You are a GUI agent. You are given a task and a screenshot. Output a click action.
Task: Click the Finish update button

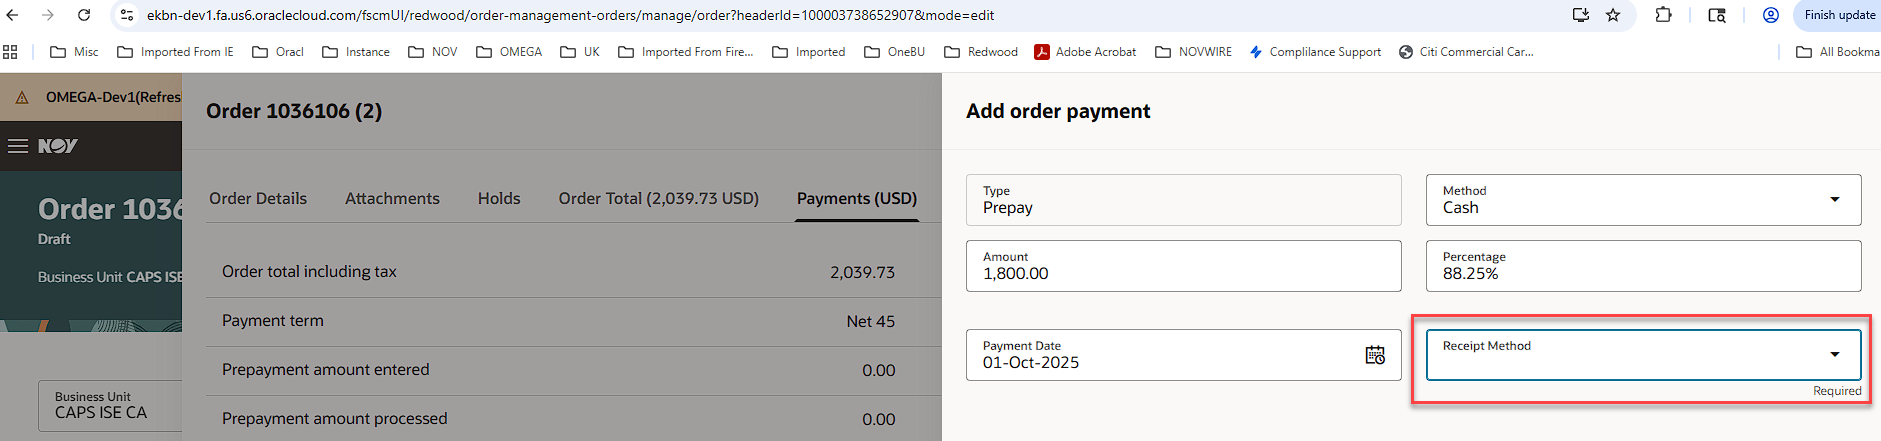[1838, 15]
